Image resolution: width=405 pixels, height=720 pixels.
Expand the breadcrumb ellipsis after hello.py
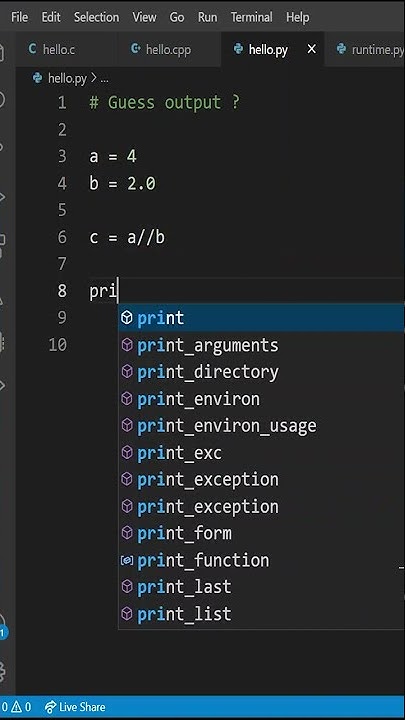pos(104,79)
